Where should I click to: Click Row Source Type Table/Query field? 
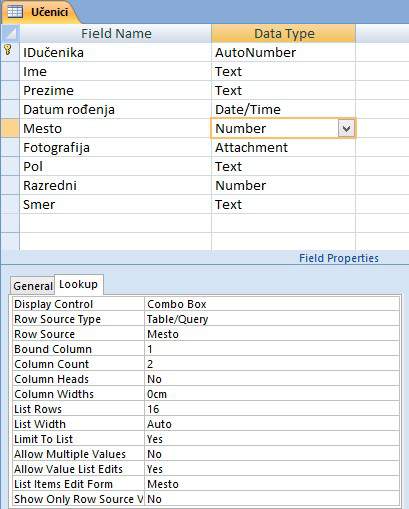pos(272,319)
